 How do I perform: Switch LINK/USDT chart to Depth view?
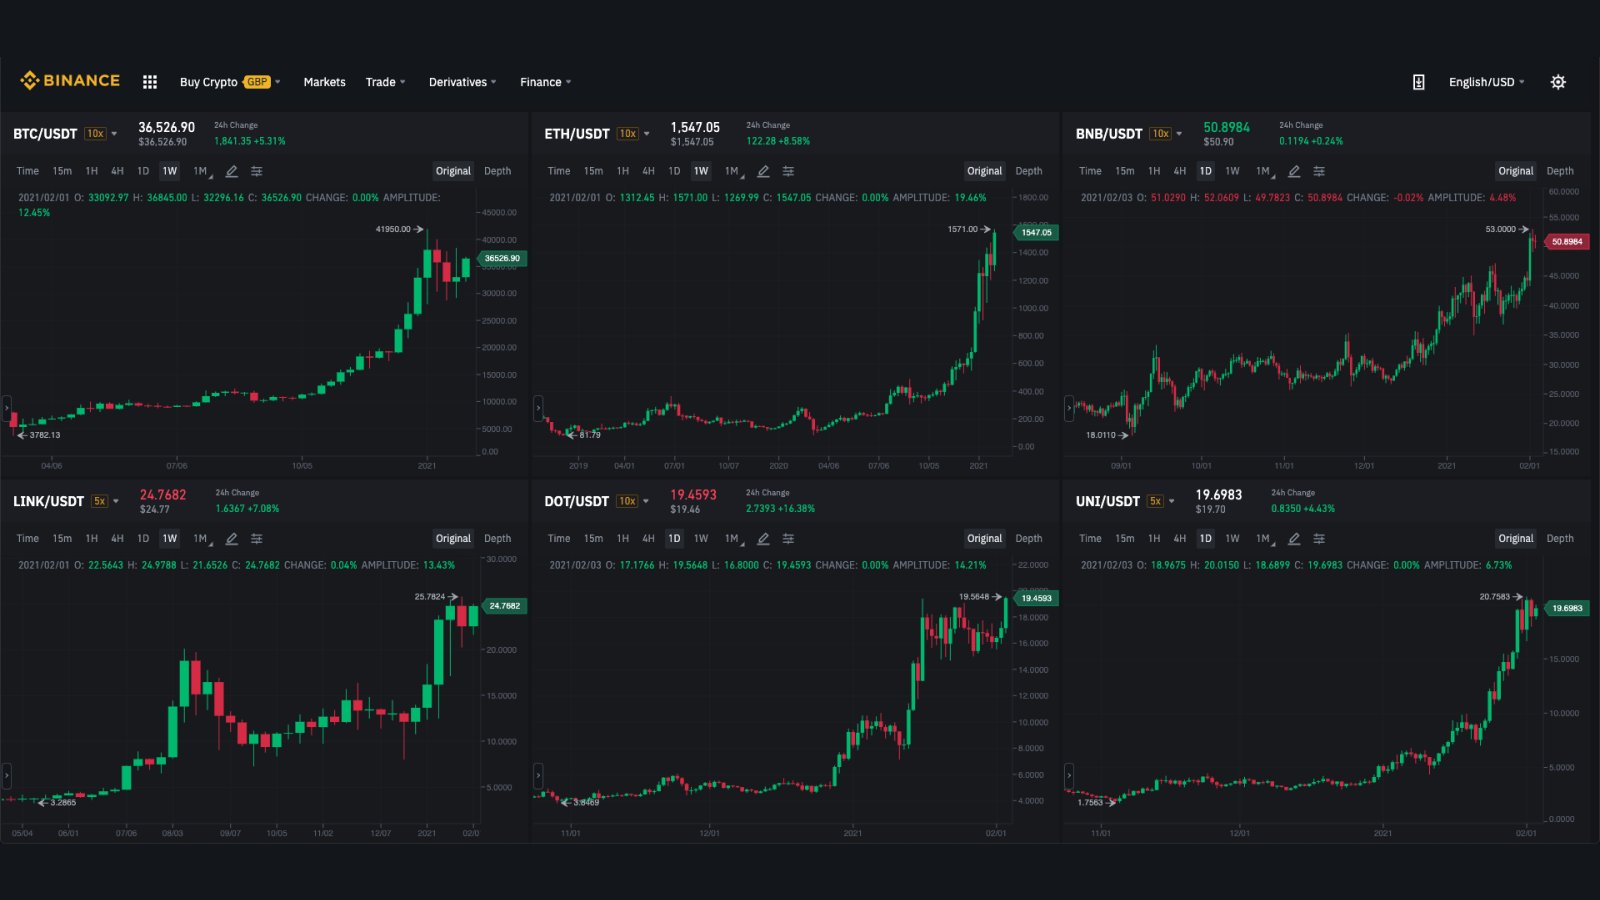(497, 538)
